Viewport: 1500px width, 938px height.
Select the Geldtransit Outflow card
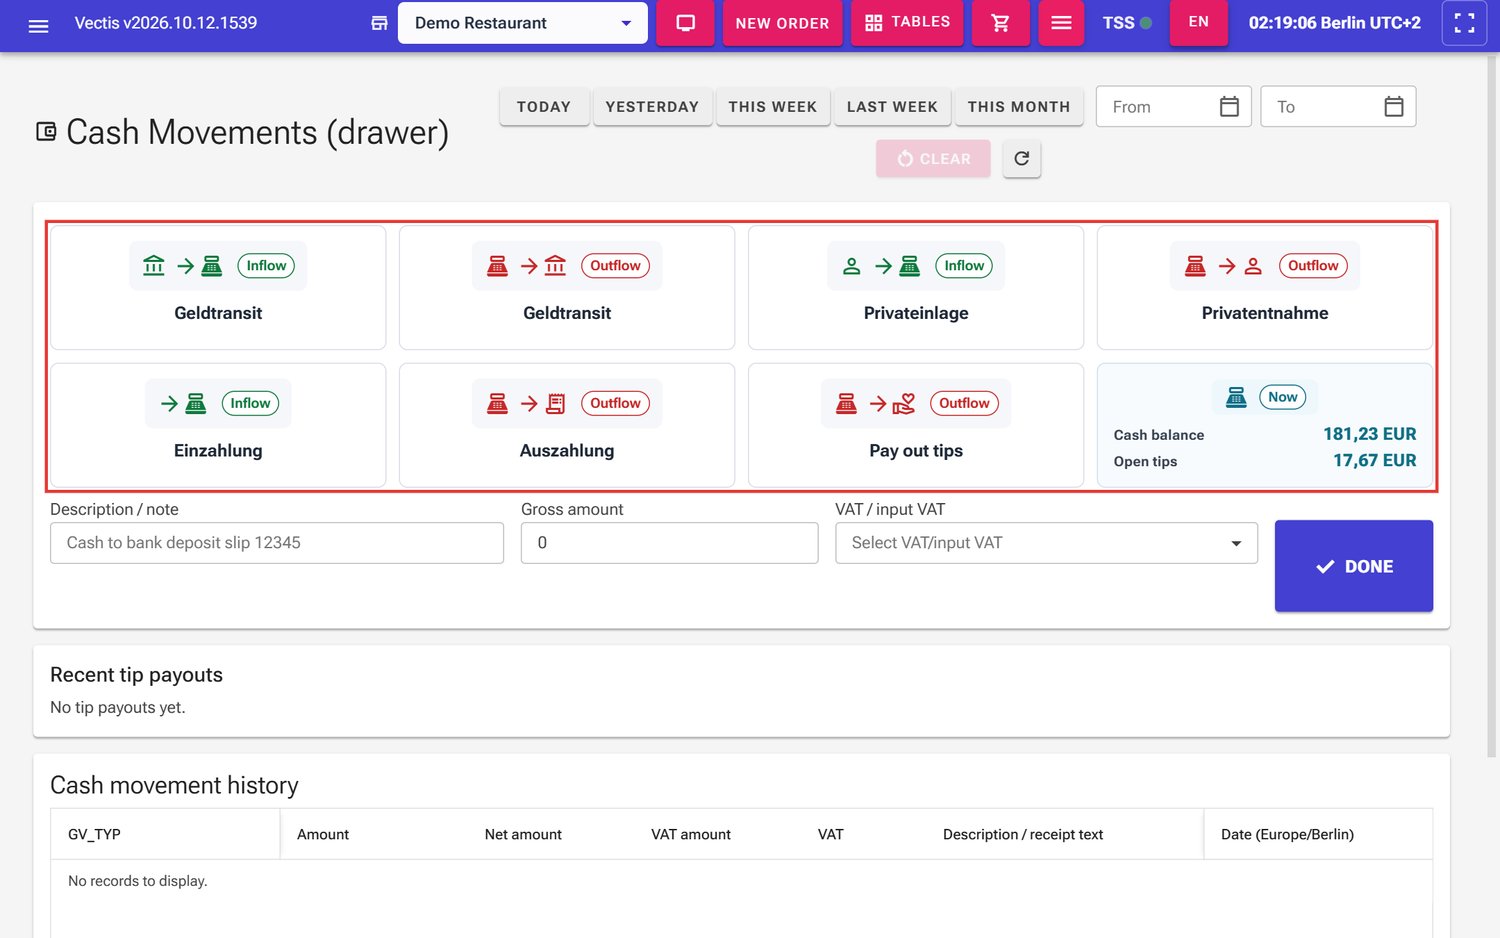(x=567, y=288)
